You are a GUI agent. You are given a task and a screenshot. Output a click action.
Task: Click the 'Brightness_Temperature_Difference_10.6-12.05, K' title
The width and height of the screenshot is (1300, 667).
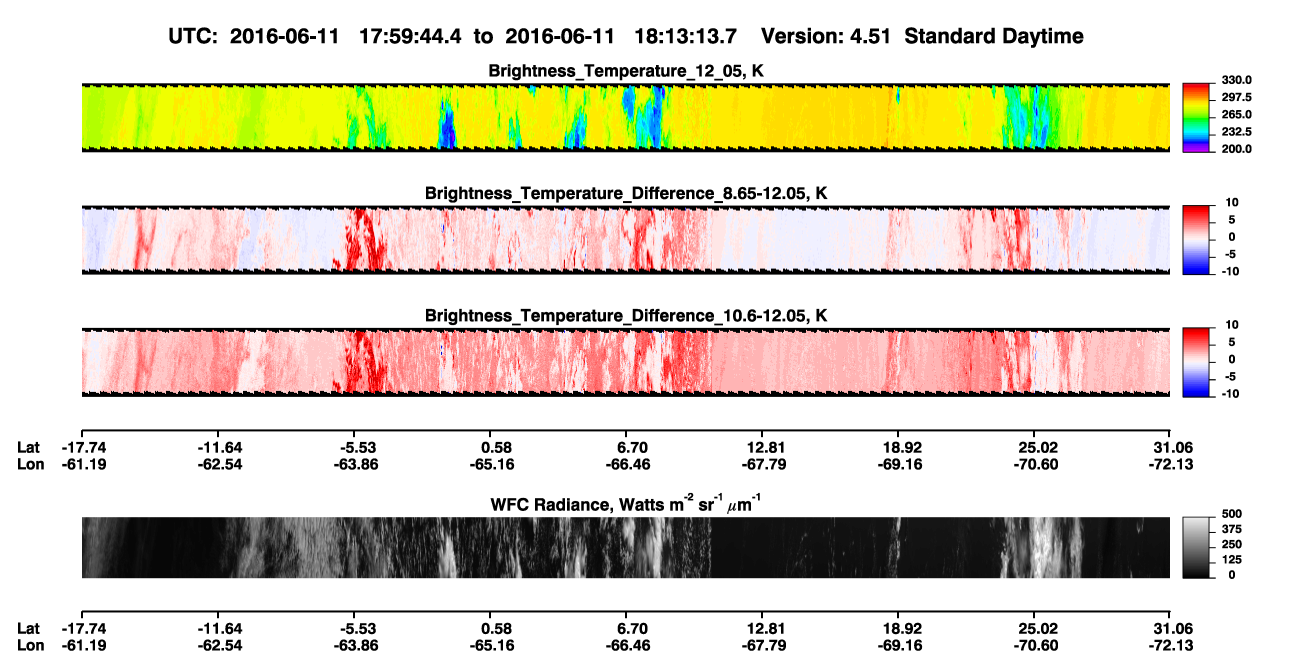point(626,316)
